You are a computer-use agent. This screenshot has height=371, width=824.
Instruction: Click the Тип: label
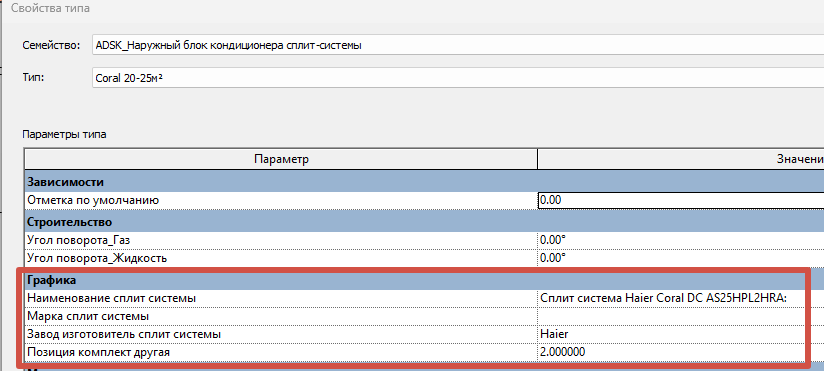(33, 78)
